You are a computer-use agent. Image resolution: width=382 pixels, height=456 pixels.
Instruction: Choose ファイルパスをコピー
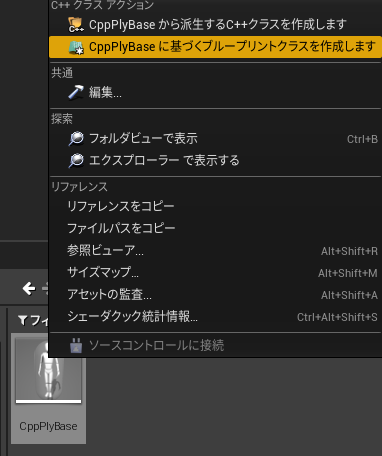[215, 228]
